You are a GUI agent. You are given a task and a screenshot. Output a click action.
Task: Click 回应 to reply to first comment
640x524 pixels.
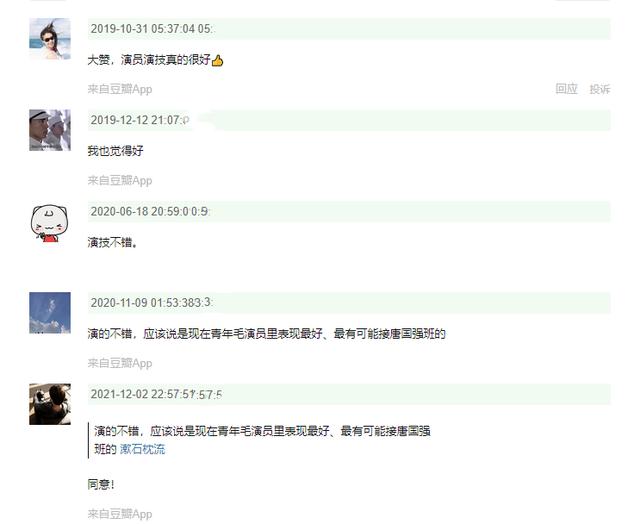pyautogui.click(x=566, y=89)
